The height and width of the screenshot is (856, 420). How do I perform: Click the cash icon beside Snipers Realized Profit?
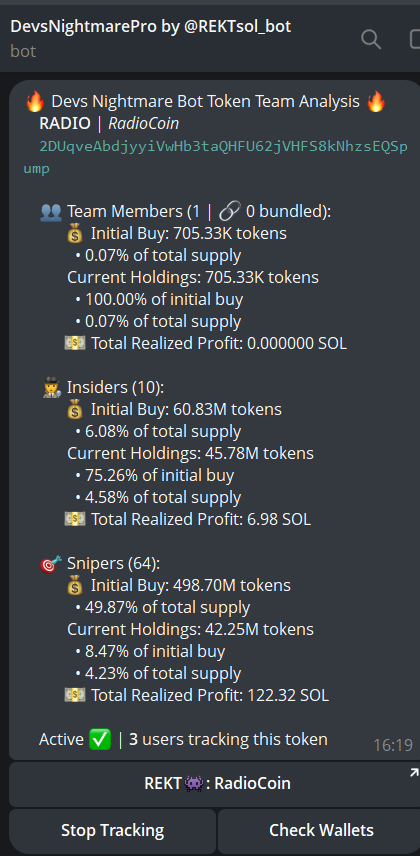point(75,696)
